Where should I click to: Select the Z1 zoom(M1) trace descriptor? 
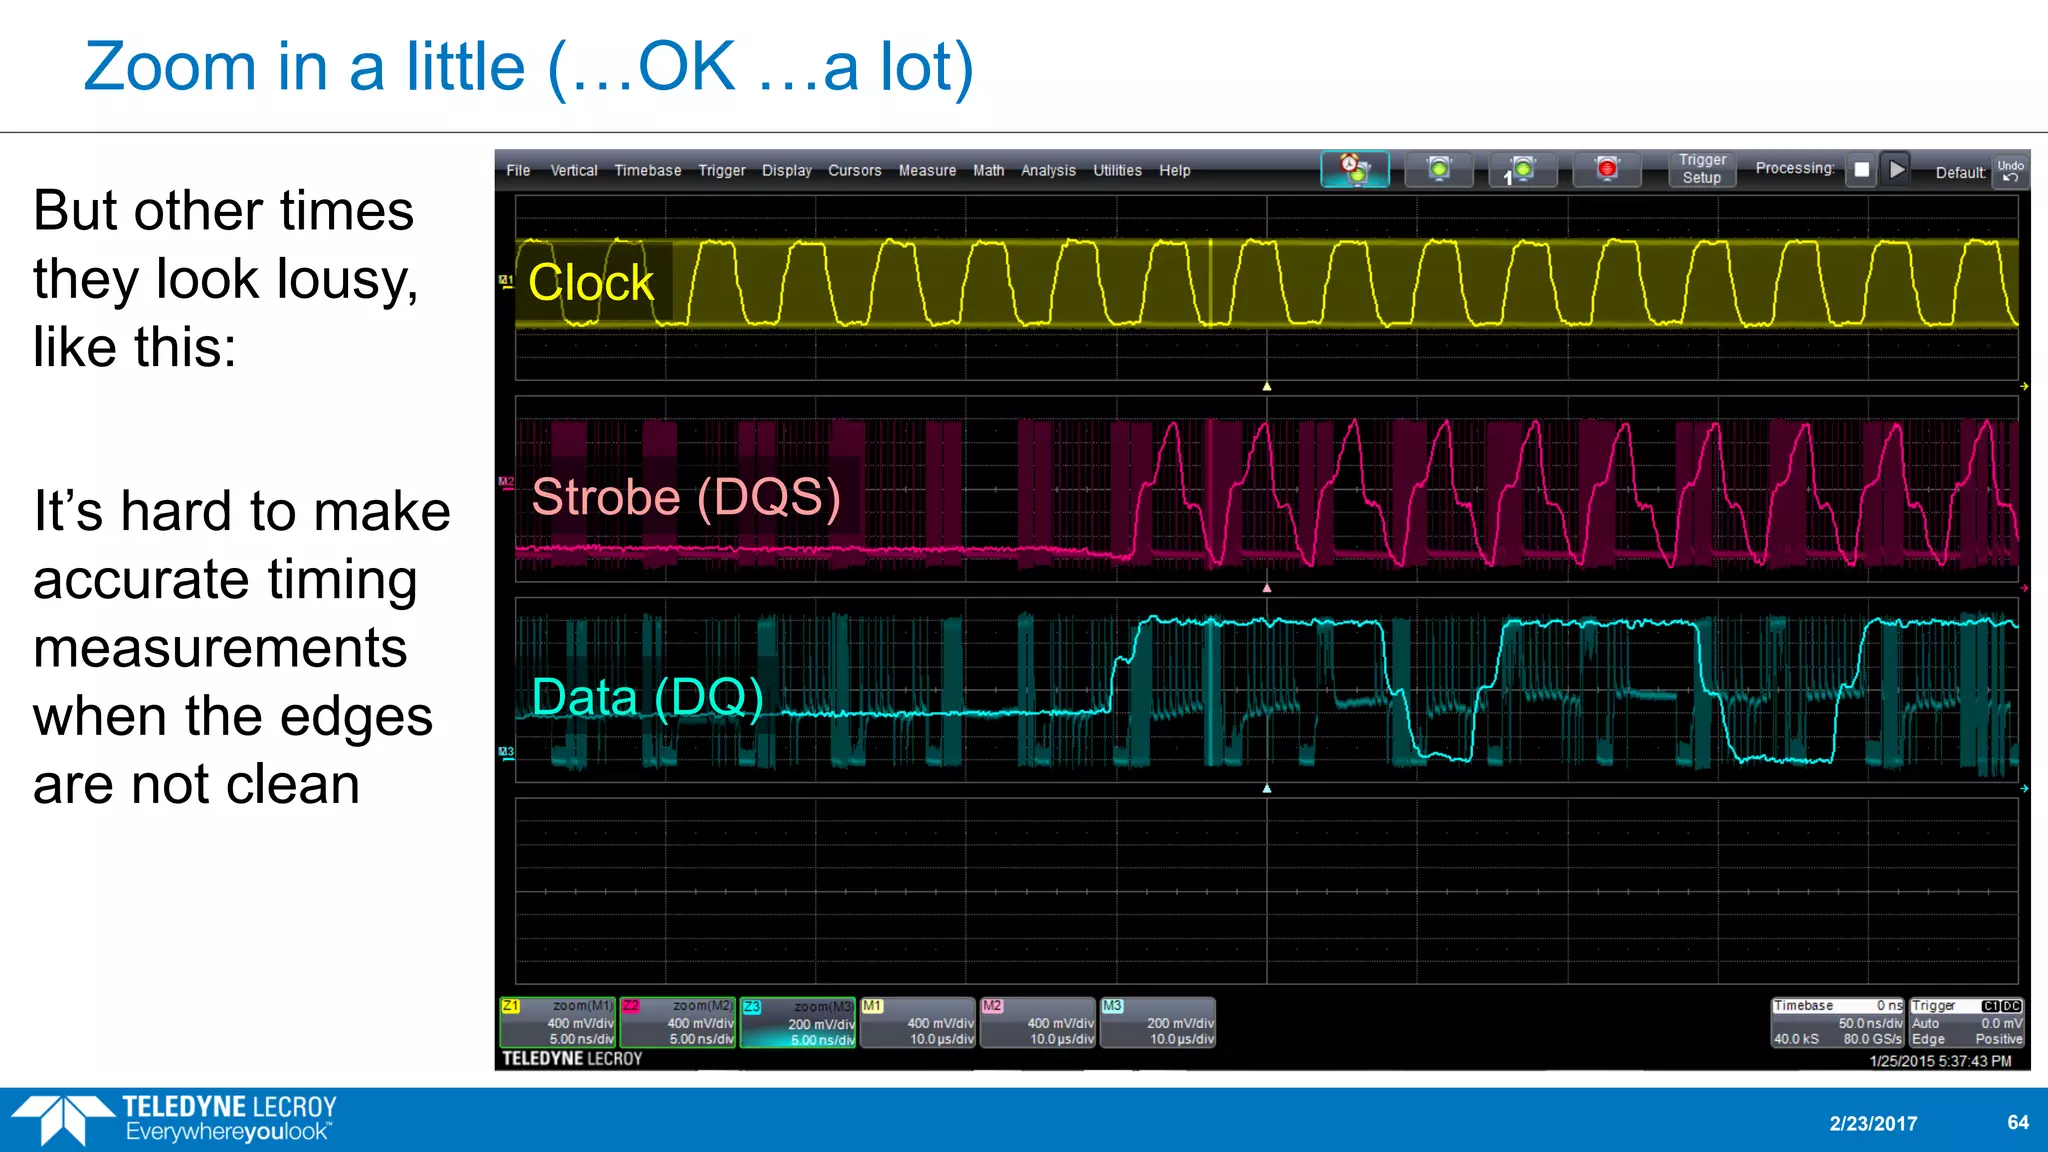click(x=558, y=1022)
